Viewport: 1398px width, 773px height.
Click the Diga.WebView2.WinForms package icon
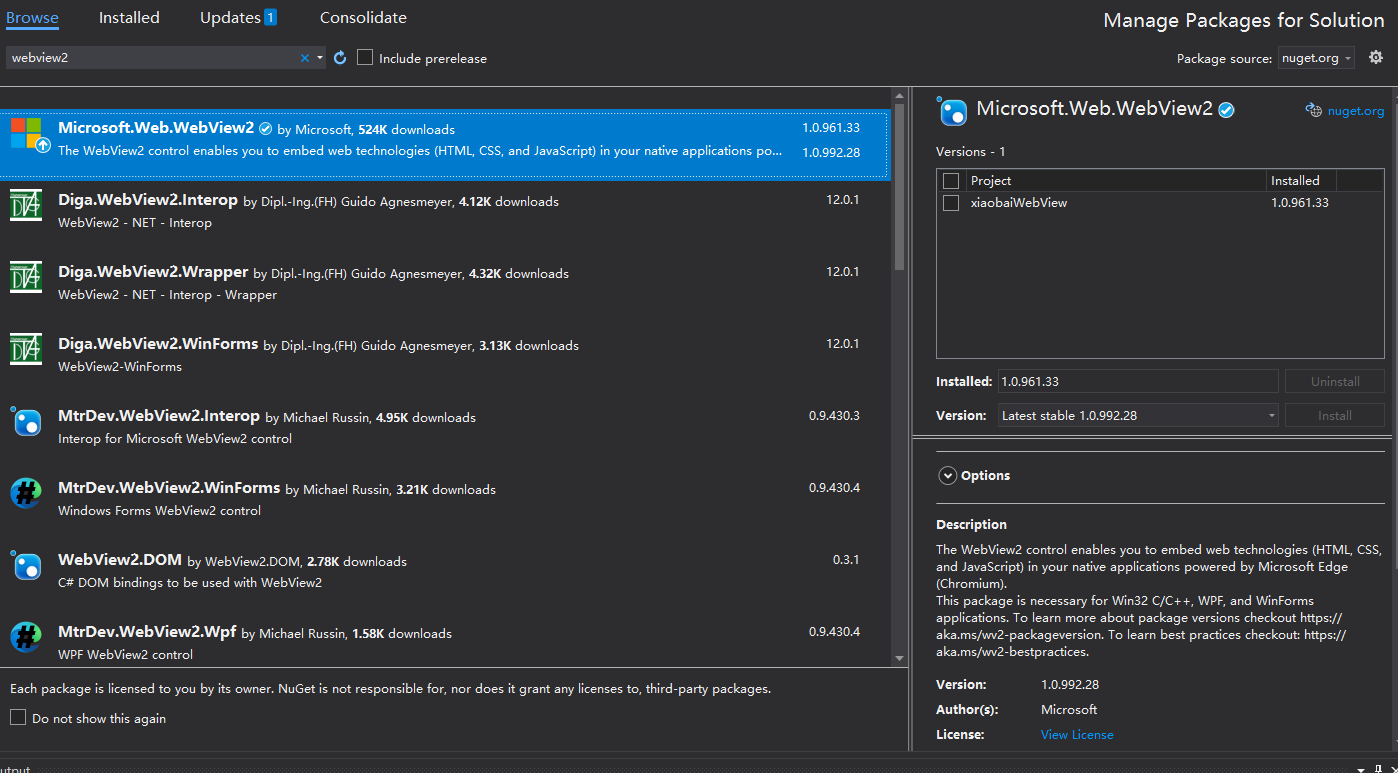click(x=26, y=349)
